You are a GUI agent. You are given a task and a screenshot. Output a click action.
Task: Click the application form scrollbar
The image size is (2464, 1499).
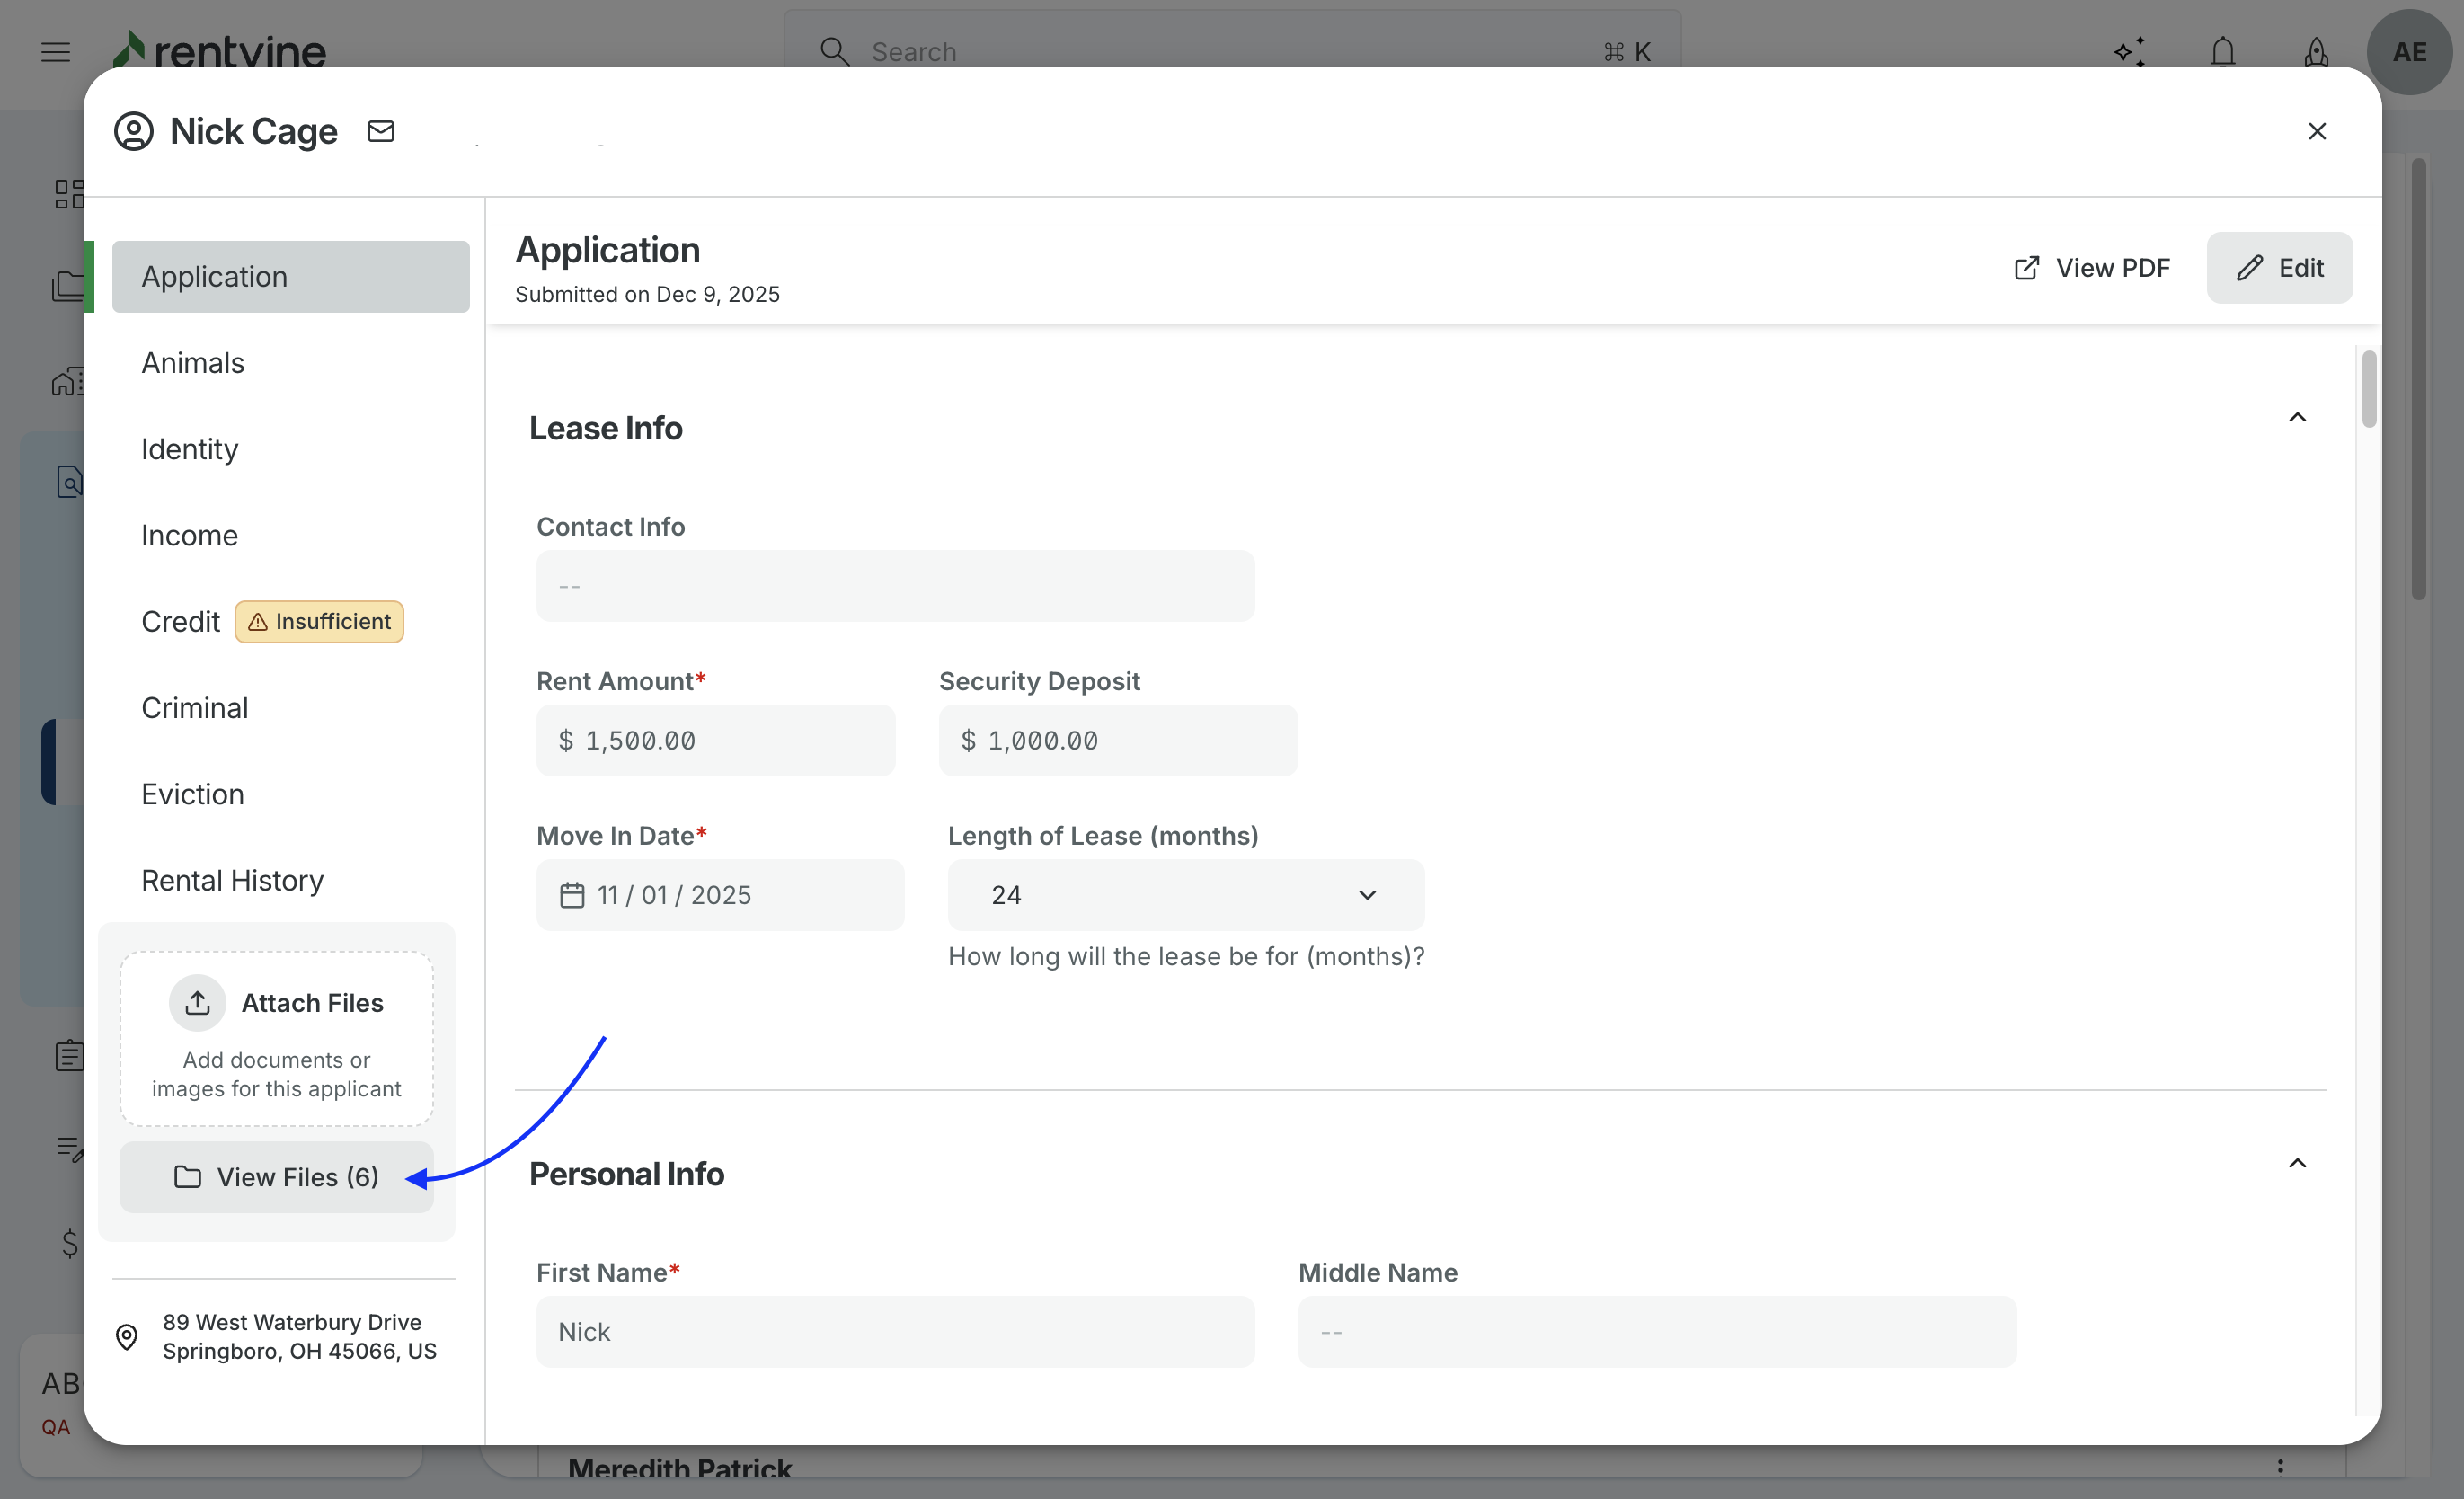(2369, 390)
